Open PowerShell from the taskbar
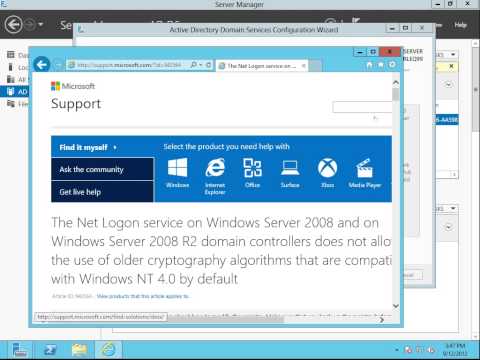 click(x=51, y=350)
